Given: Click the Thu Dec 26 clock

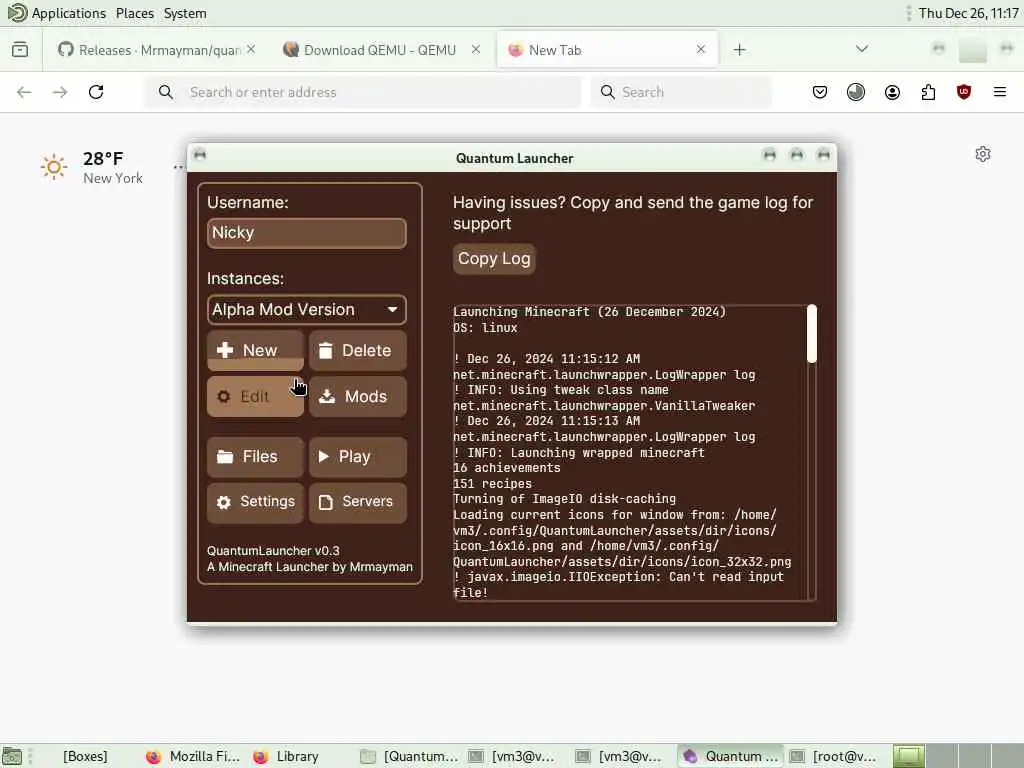Looking at the screenshot, I should click(x=968, y=13).
